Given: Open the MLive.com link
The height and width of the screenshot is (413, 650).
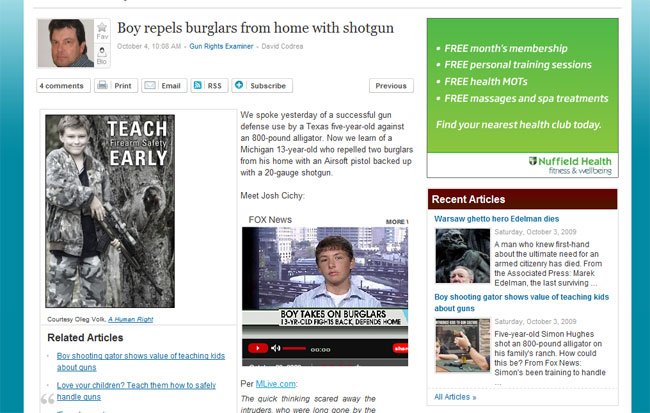Looking at the screenshot, I should [x=276, y=384].
